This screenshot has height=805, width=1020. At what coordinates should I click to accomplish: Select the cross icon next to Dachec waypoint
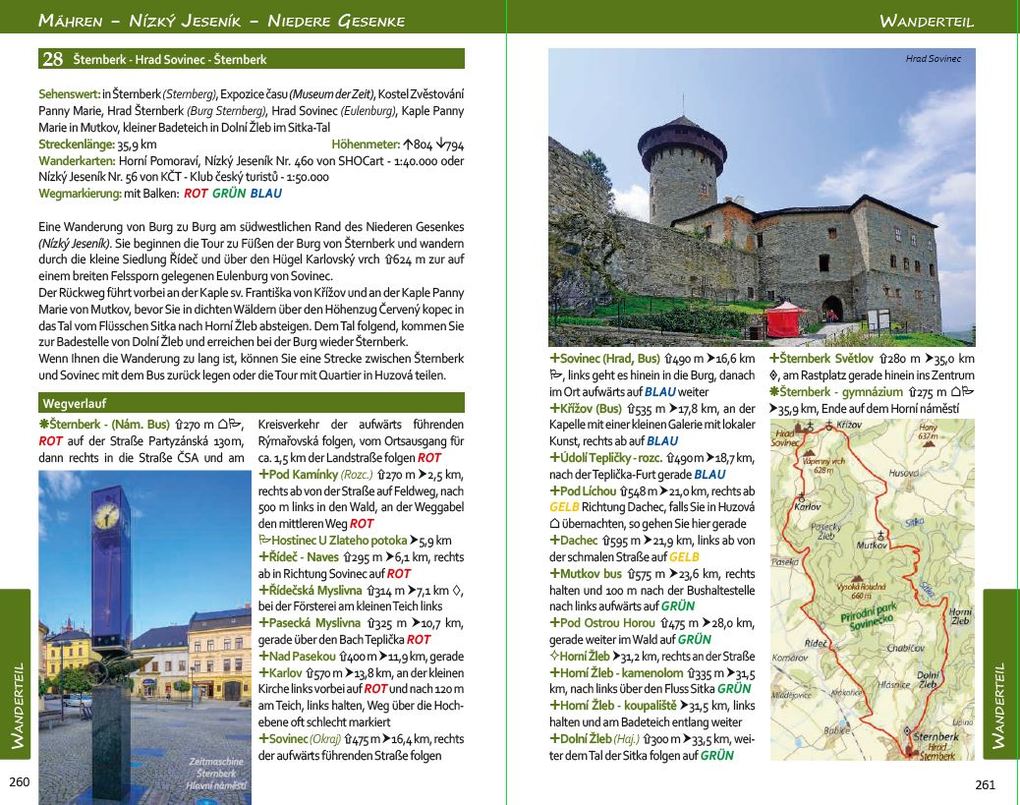pyautogui.click(x=554, y=540)
